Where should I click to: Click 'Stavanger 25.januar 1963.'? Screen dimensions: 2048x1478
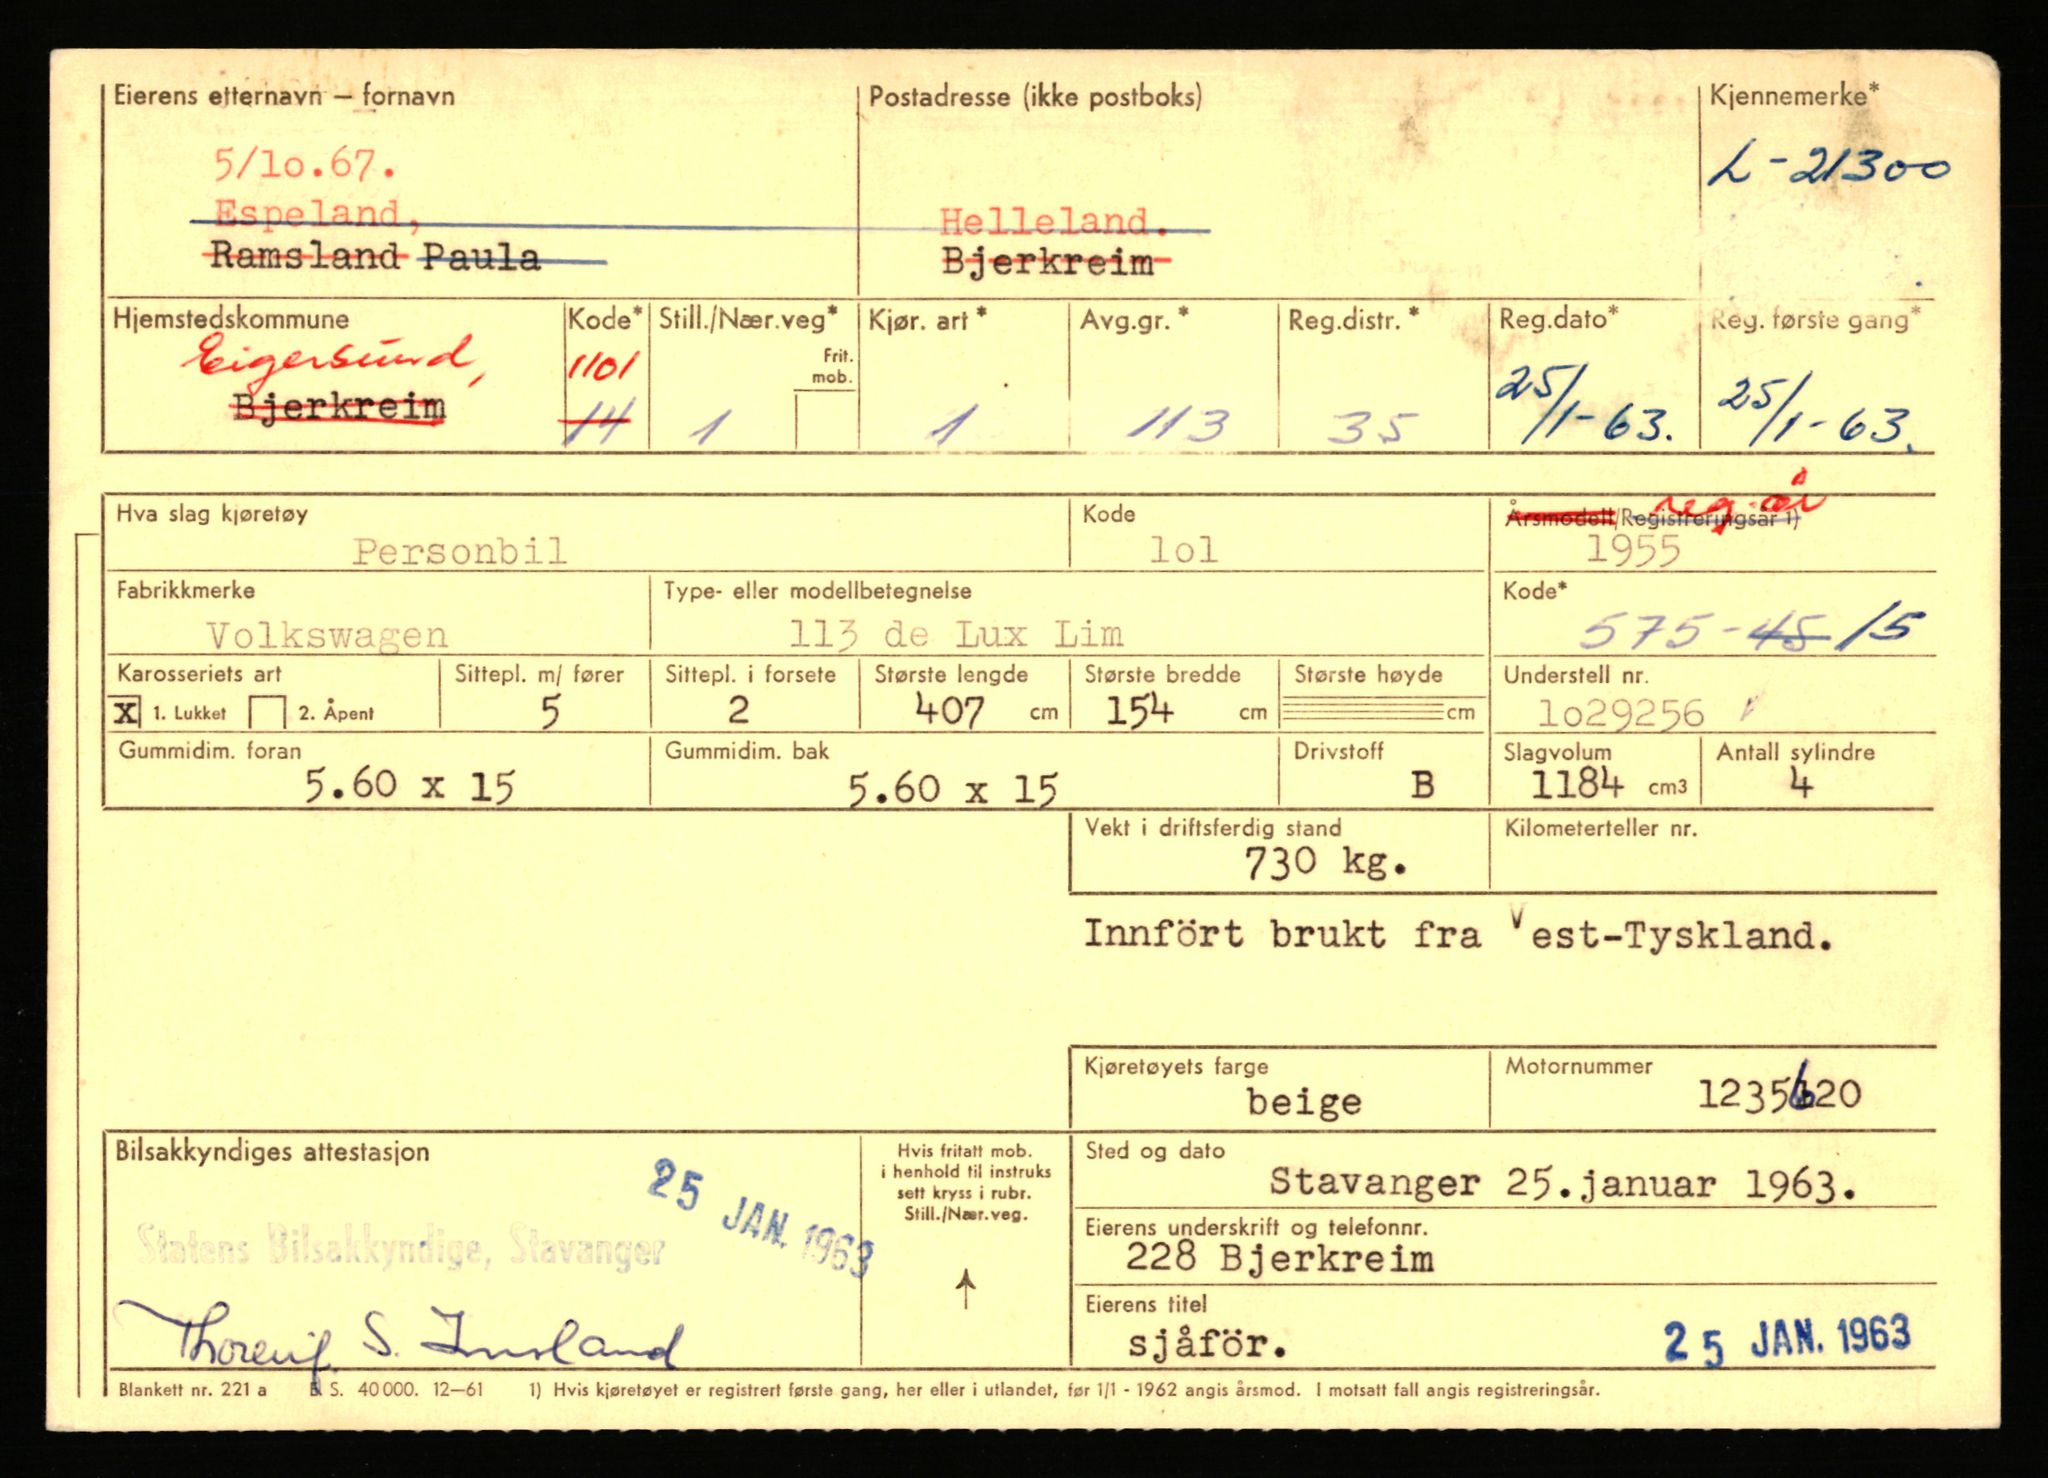[1565, 1184]
